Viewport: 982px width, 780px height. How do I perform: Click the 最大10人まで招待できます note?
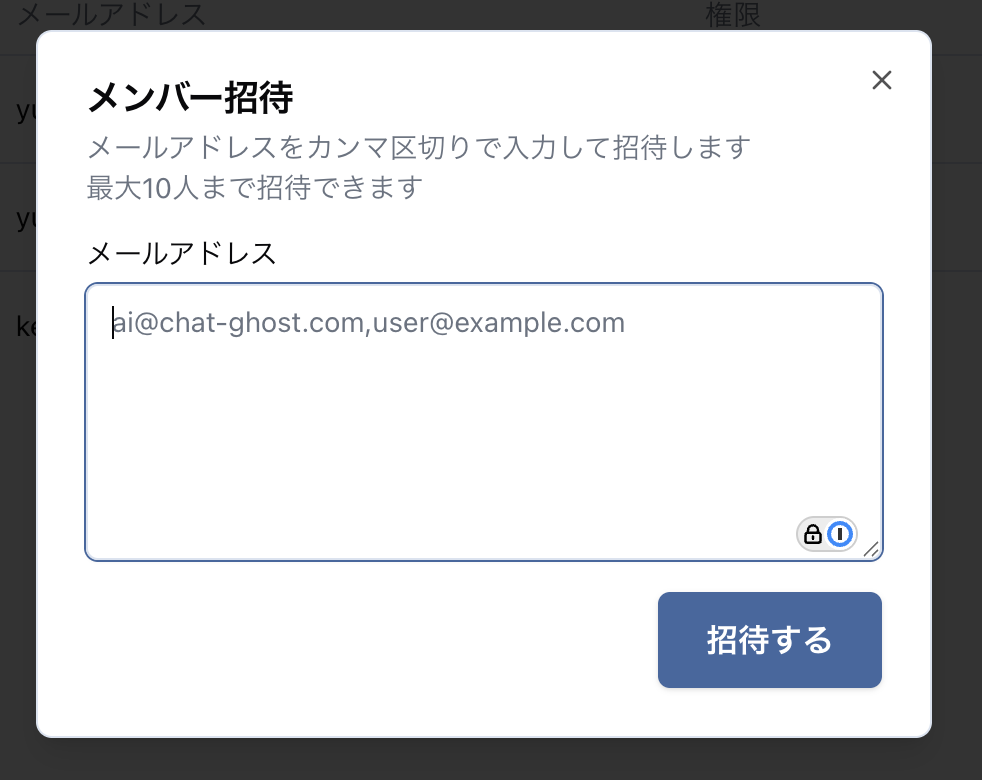pos(255,187)
